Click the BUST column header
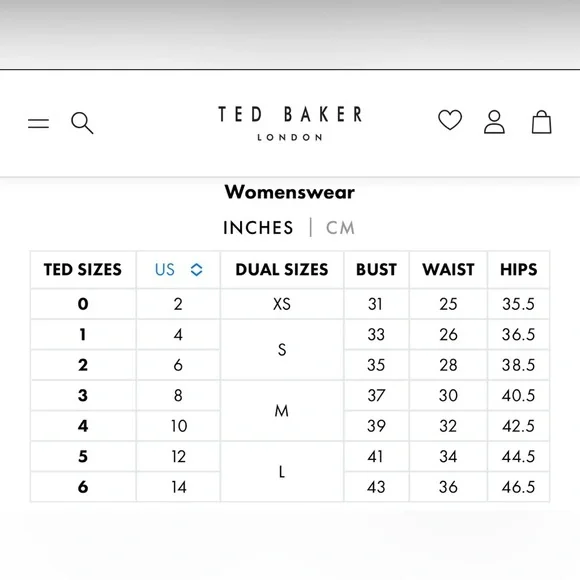 tap(376, 269)
